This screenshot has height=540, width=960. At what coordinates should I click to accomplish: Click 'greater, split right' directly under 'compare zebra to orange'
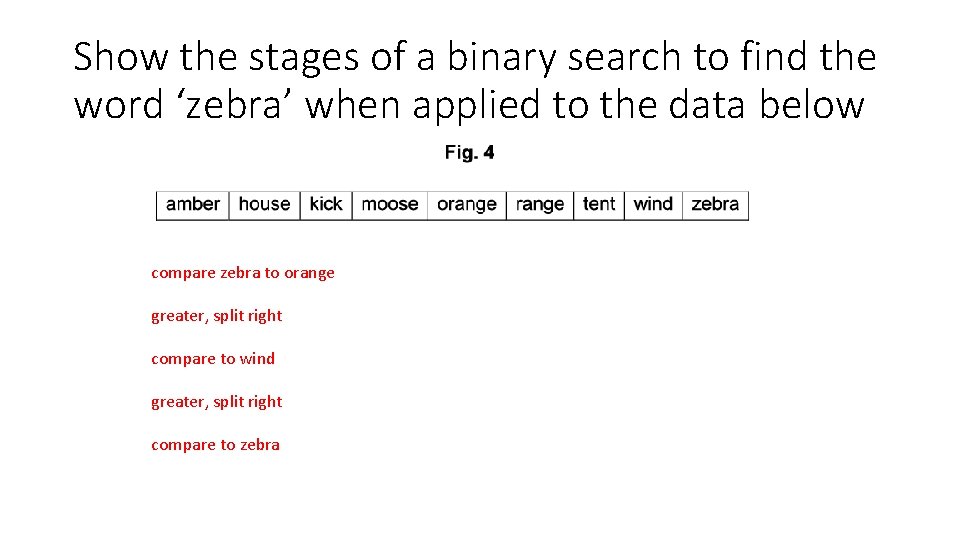click(216, 316)
